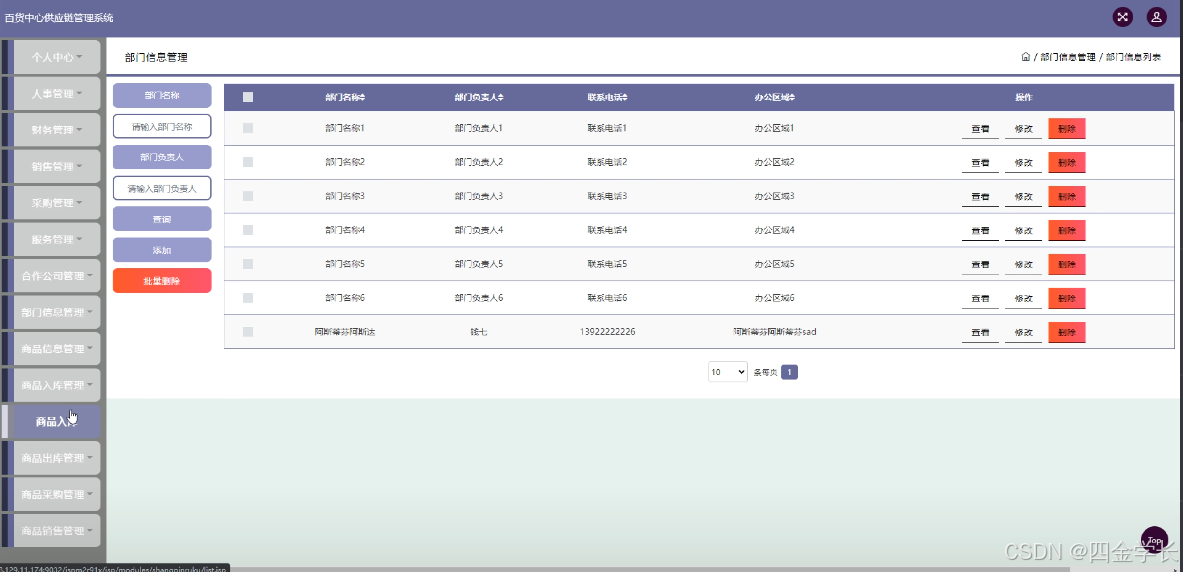This screenshot has height=572, width=1183.
Task: Click cell 部门负责人1
Action: click(x=479, y=128)
